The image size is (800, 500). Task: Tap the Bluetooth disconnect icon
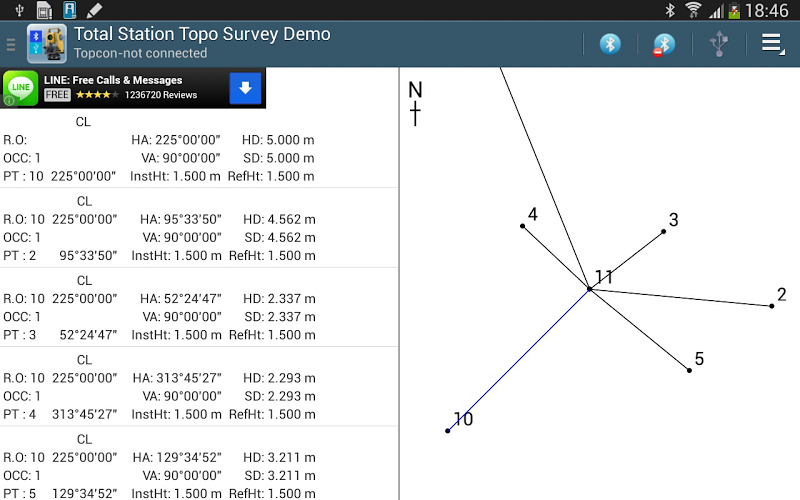tap(664, 44)
